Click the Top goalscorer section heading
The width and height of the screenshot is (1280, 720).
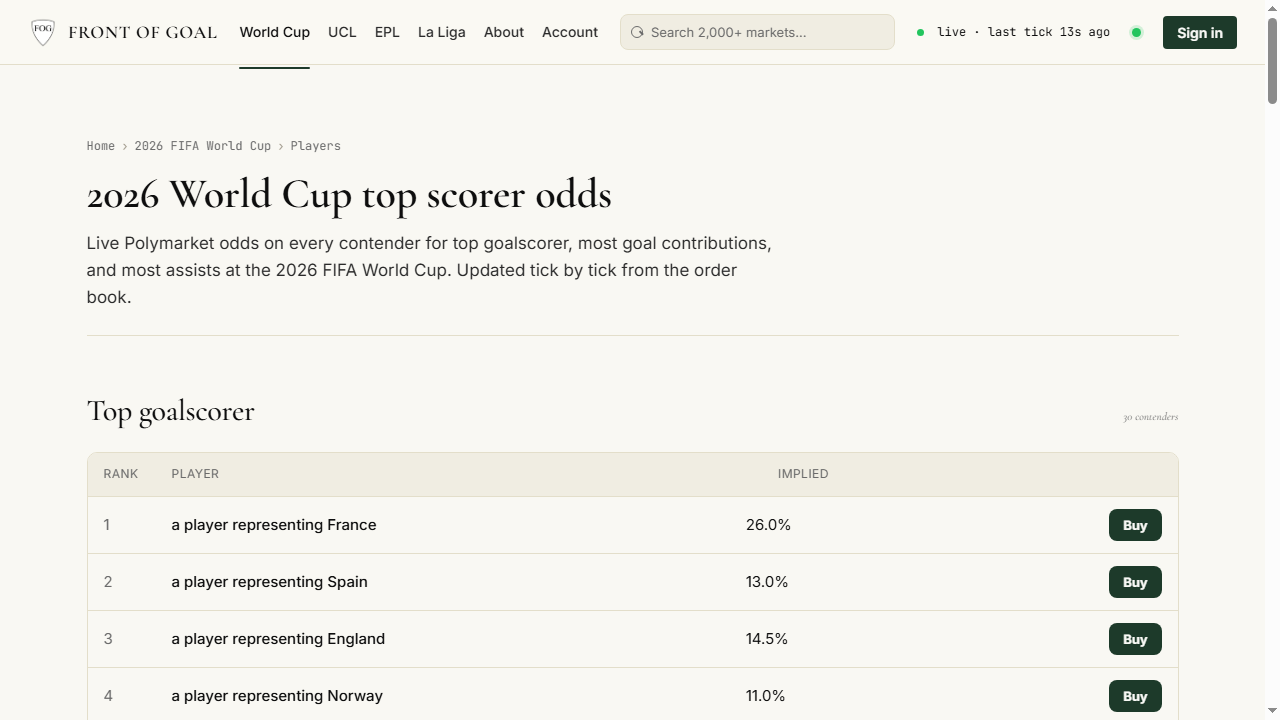171,411
